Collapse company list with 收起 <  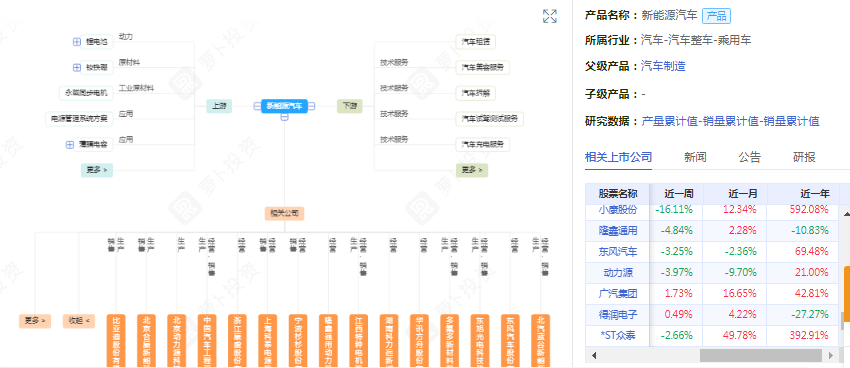tap(79, 321)
